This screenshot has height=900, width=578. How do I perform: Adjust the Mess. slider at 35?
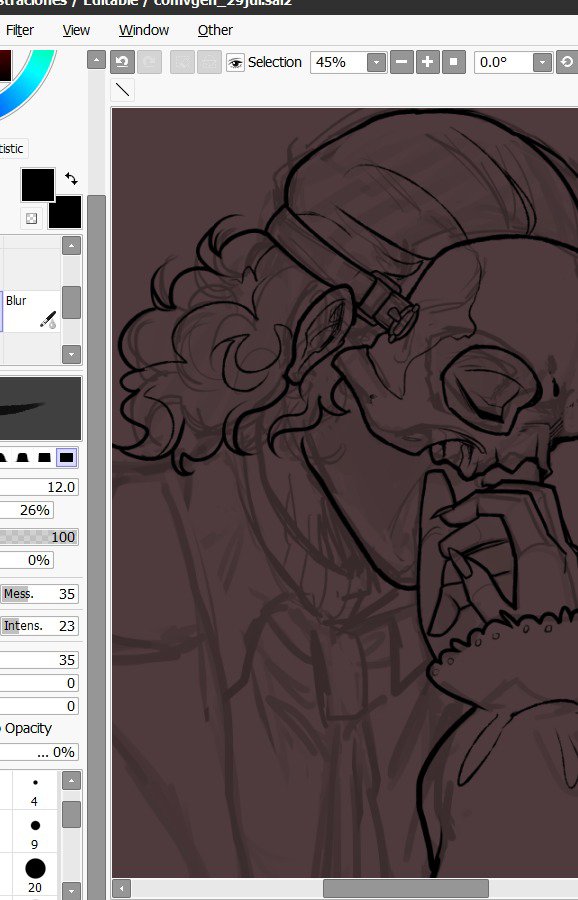(39, 594)
